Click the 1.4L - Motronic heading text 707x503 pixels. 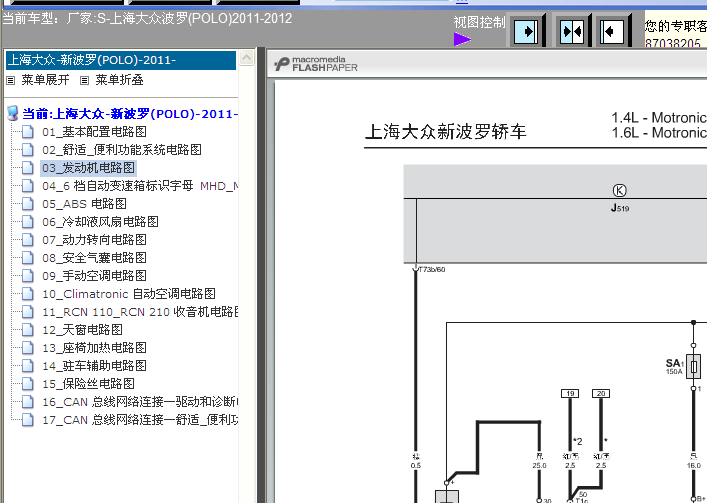tap(659, 118)
